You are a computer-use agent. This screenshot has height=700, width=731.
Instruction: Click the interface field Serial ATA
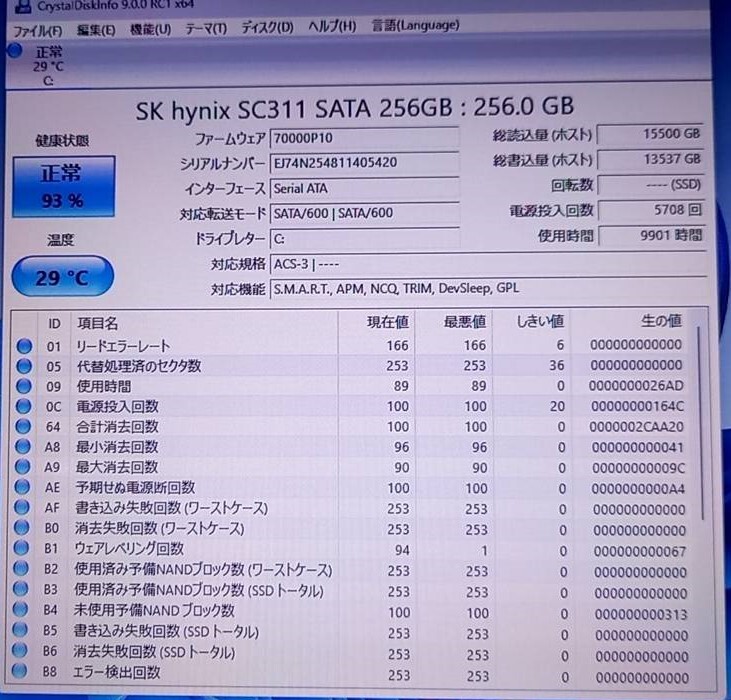point(364,188)
